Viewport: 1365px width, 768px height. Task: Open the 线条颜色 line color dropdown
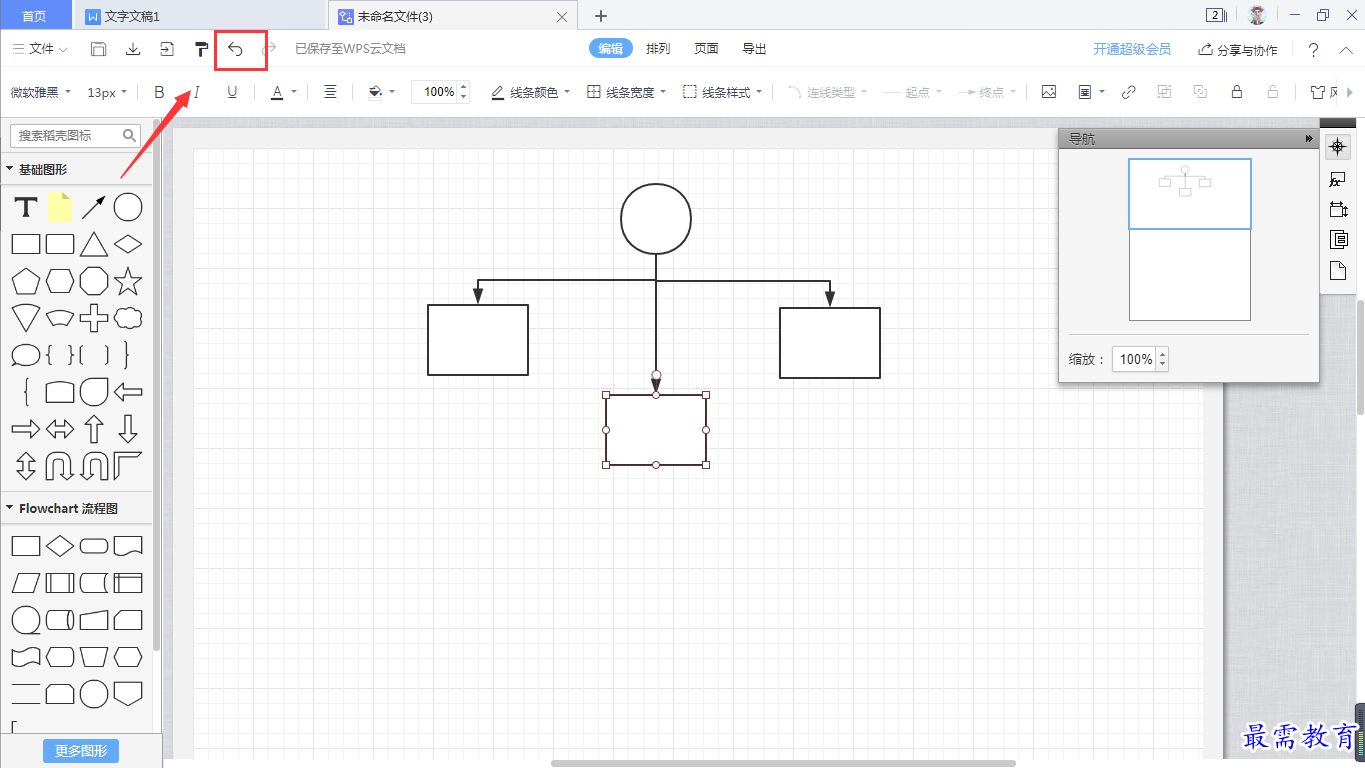coord(531,92)
